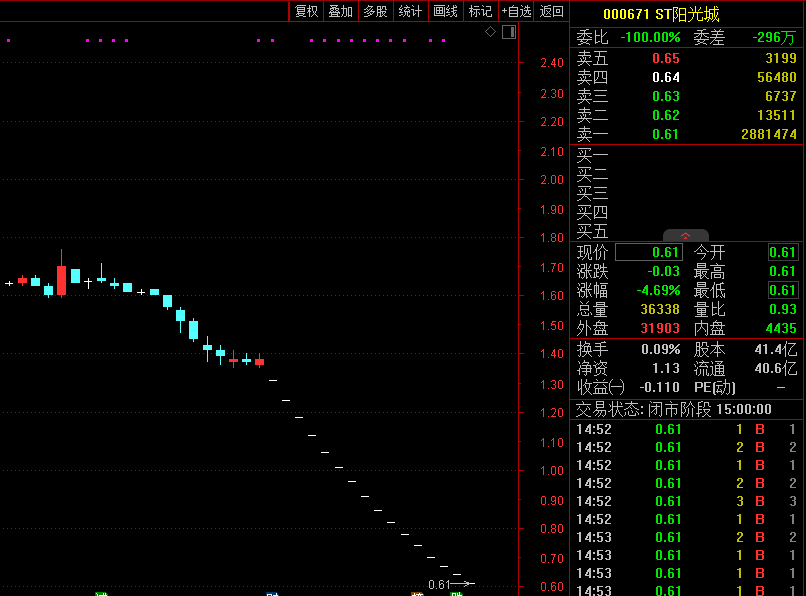
Task: Click the 1.00 price axis label
Action: (x=552, y=471)
